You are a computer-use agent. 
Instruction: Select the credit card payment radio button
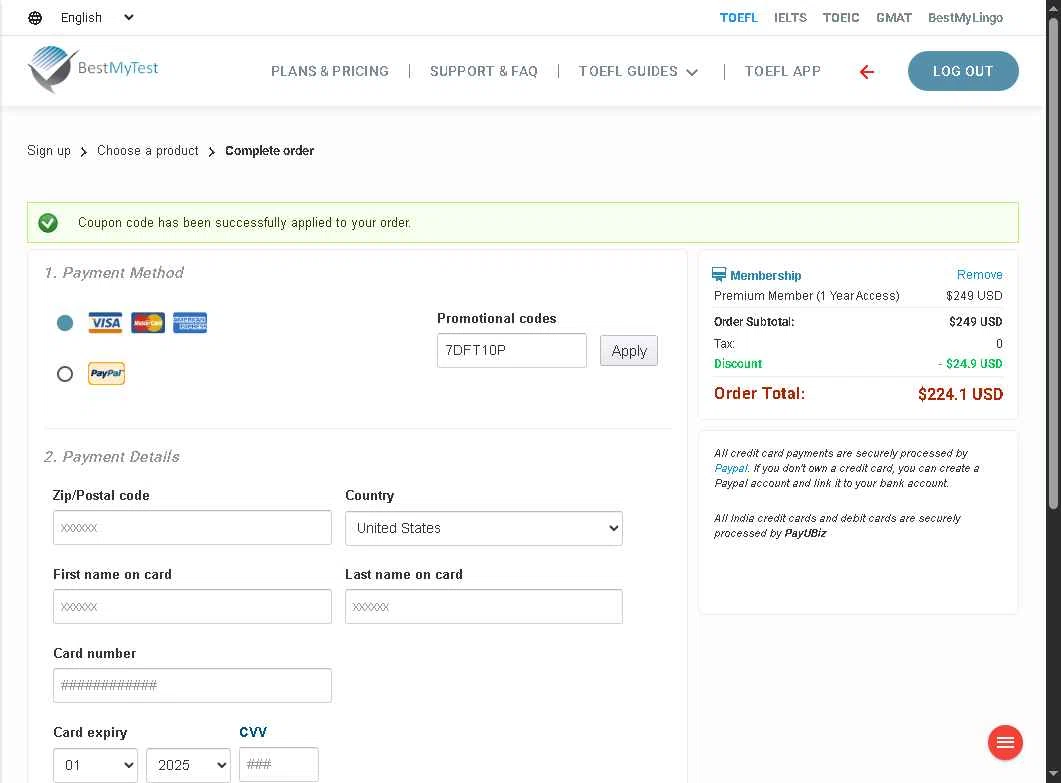click(x=65, y=323)
